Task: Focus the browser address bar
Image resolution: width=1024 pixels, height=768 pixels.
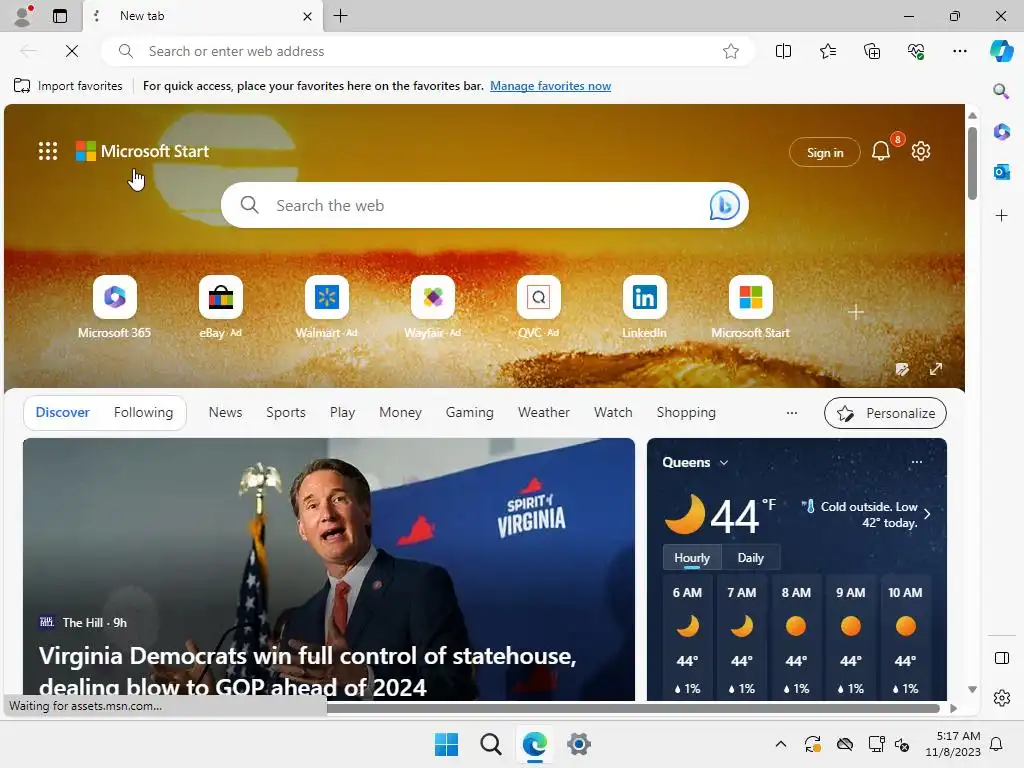Action: 428,51
